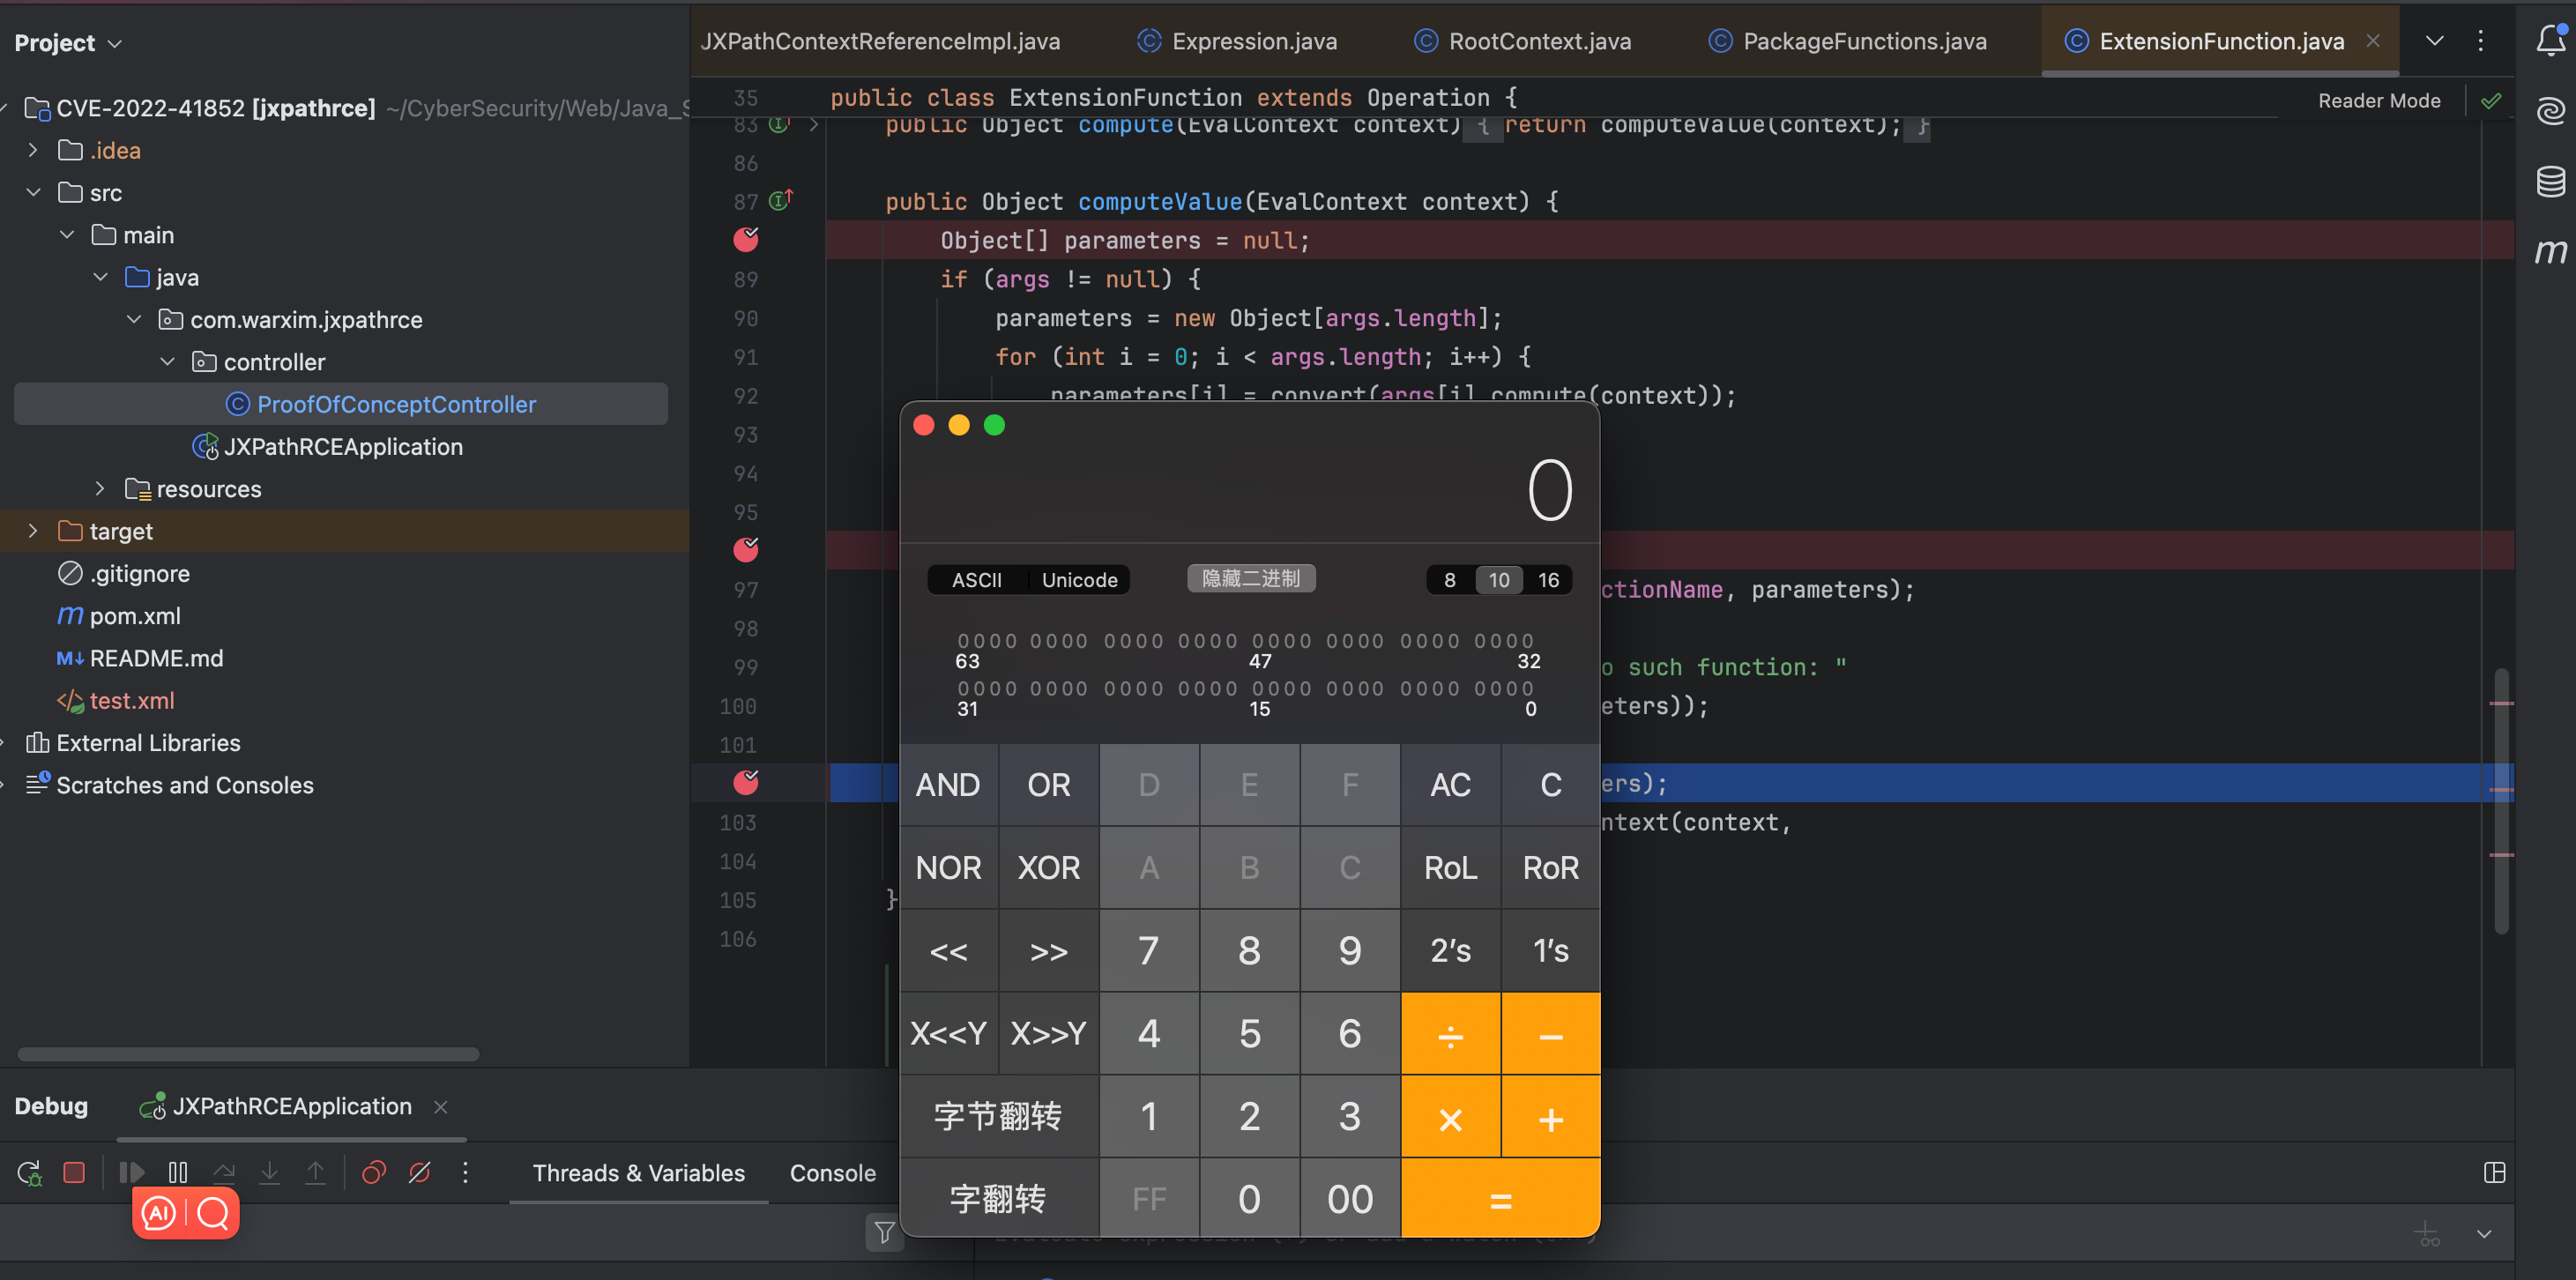The height and width of the screenshot is (1280, 2576).
Task: Open the Console tab
Action: (x=832, y=1173)
